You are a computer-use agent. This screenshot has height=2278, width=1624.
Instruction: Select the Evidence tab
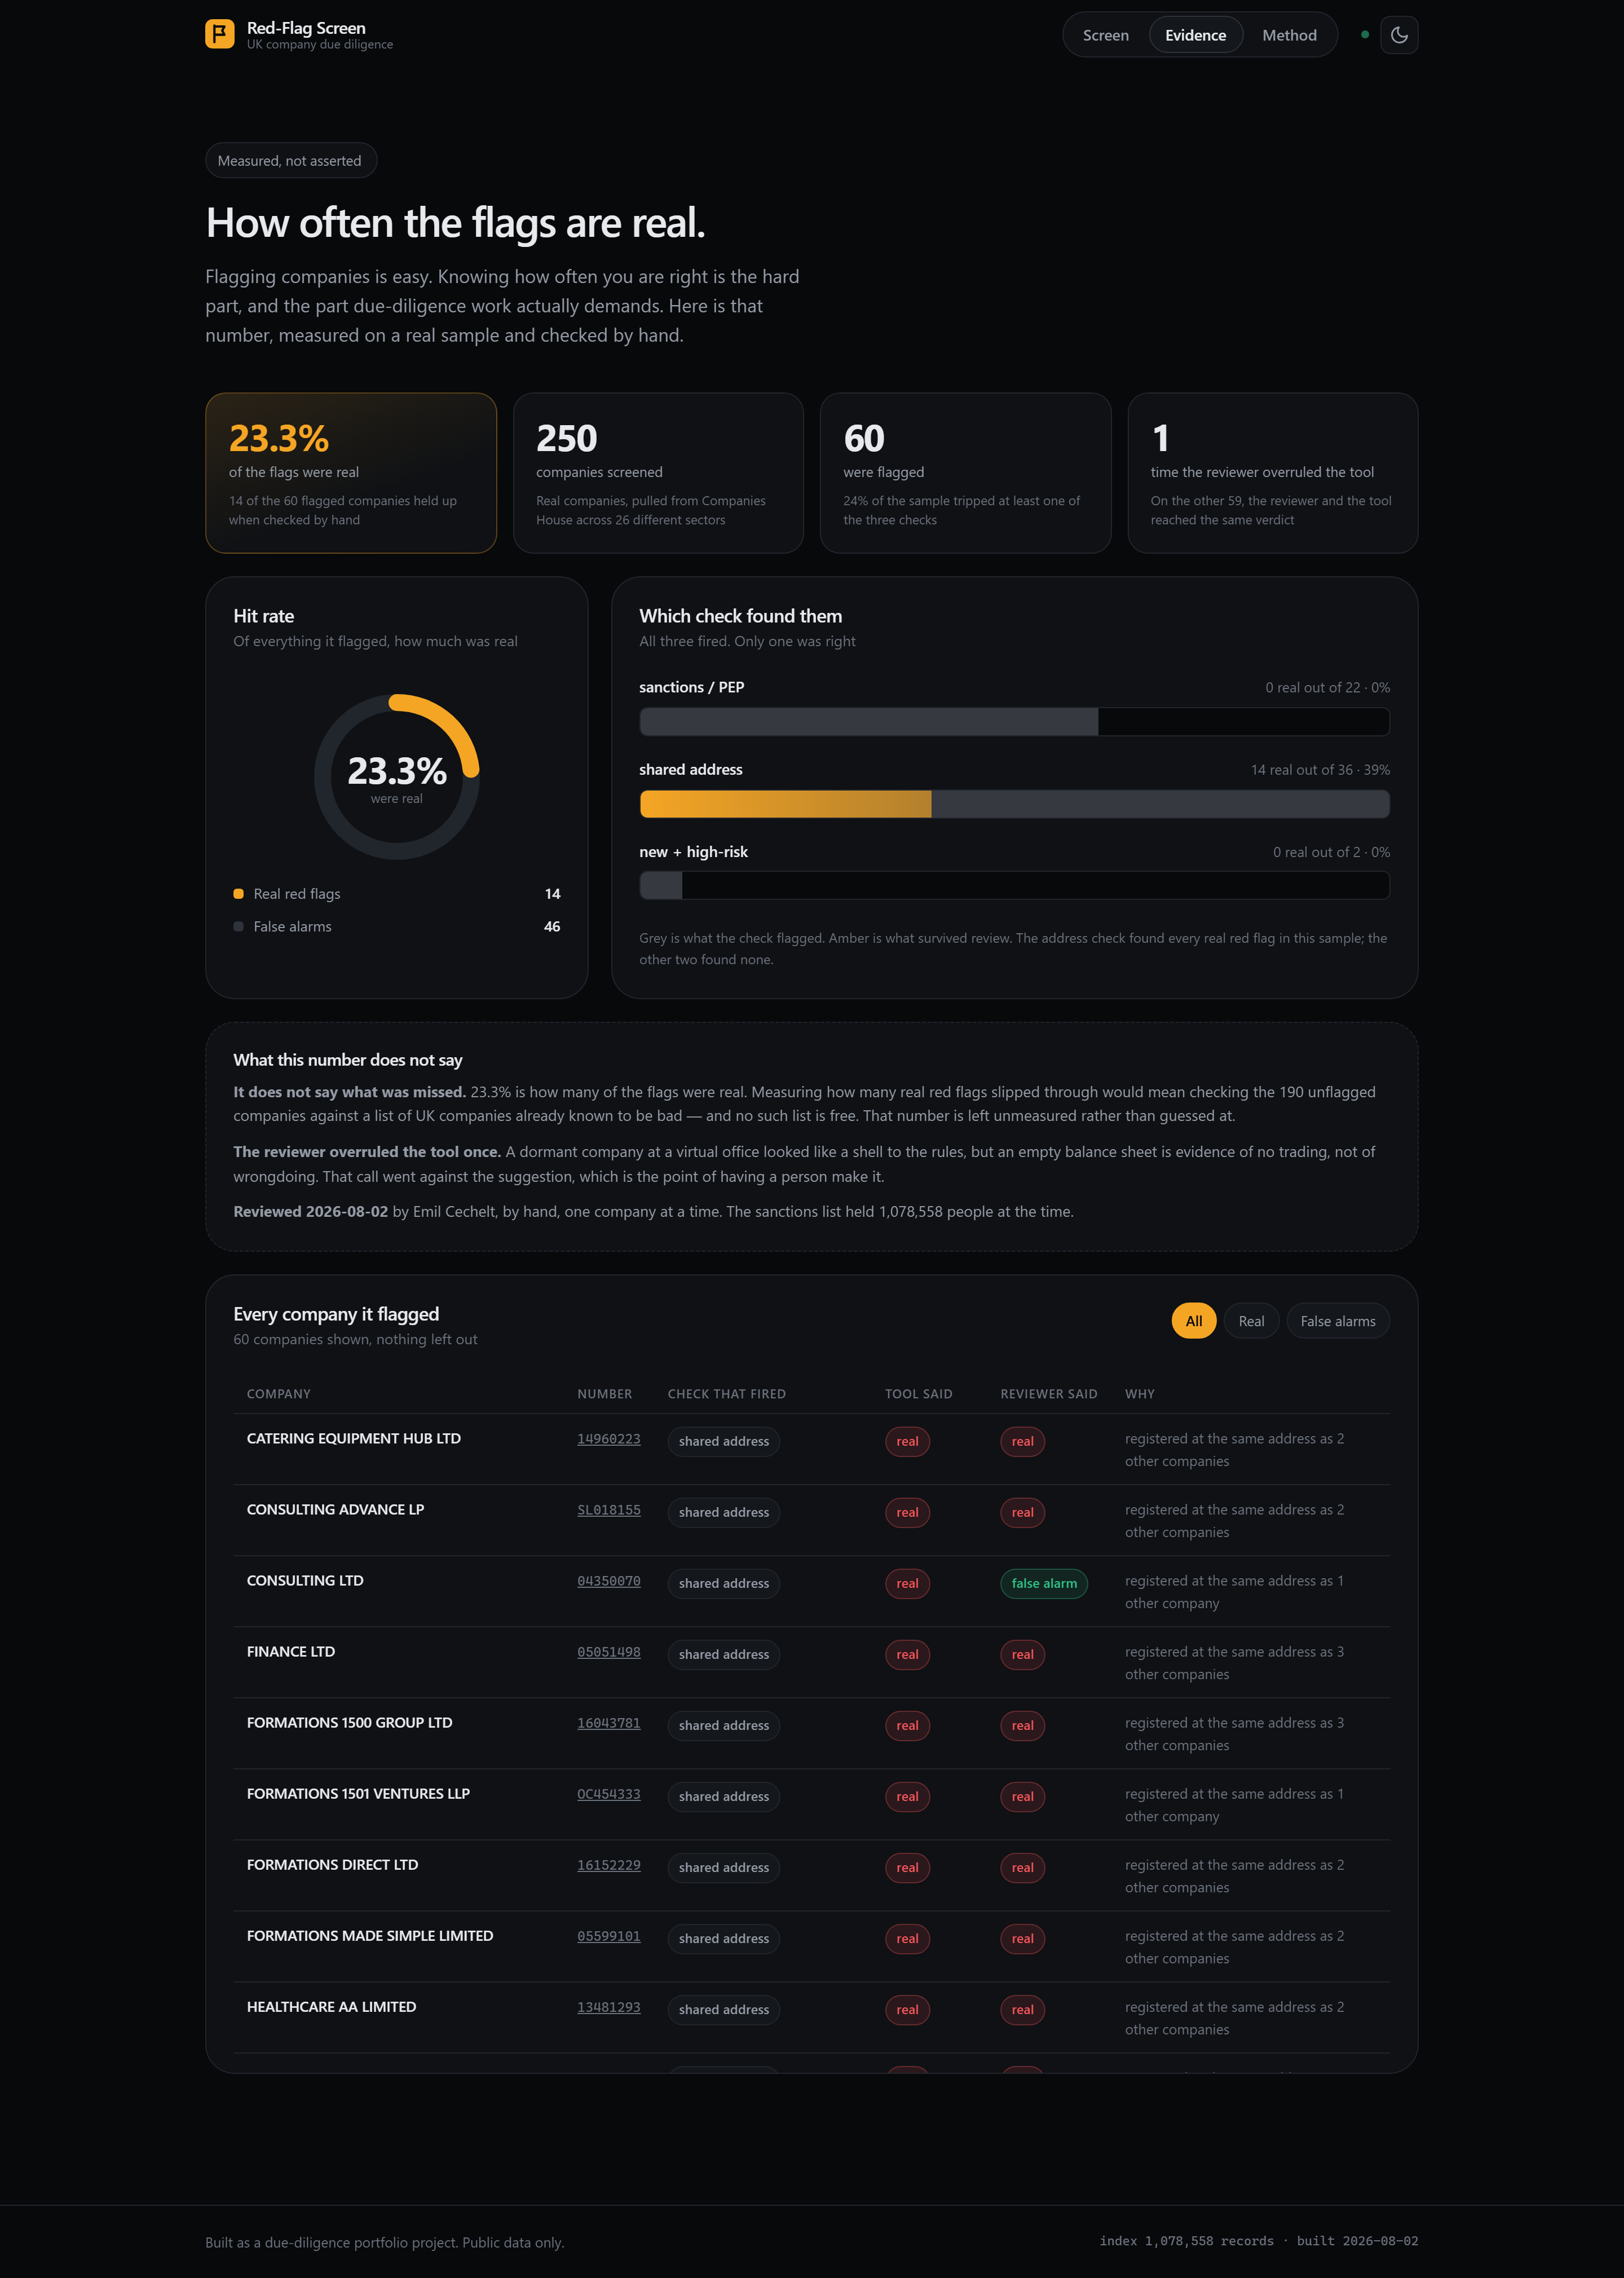coord(1195,35)
